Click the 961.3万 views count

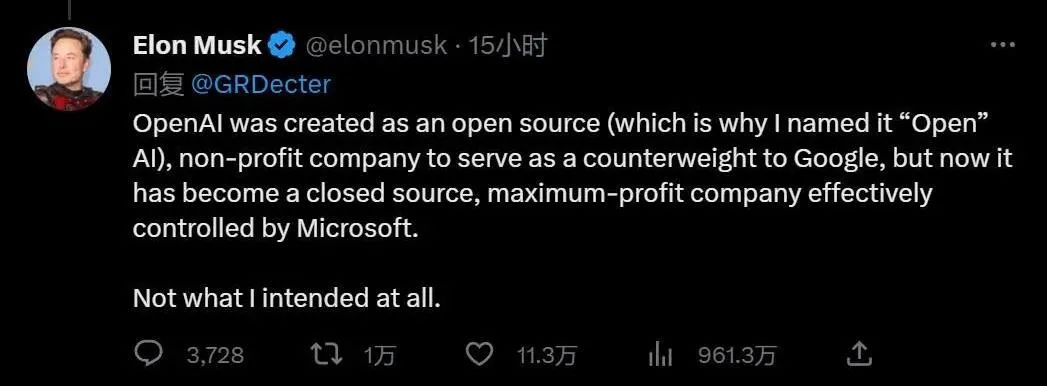[737, 356]
